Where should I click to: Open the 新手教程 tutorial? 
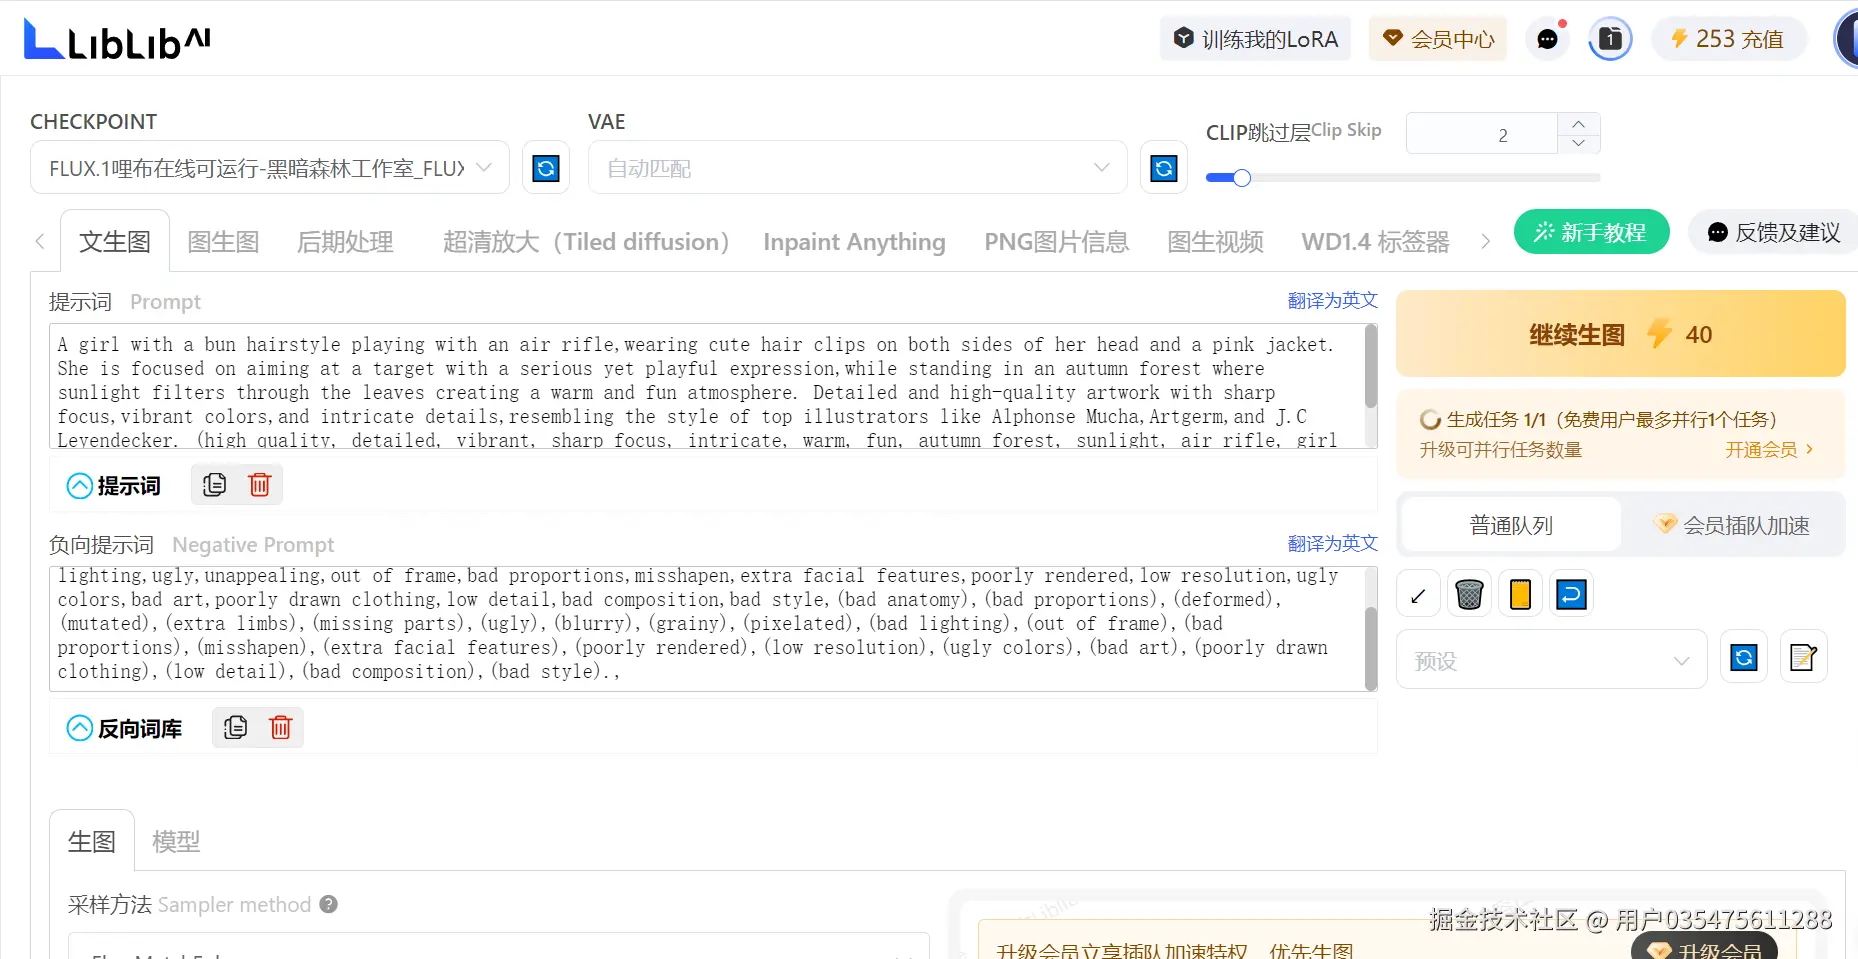[1592, 232]
